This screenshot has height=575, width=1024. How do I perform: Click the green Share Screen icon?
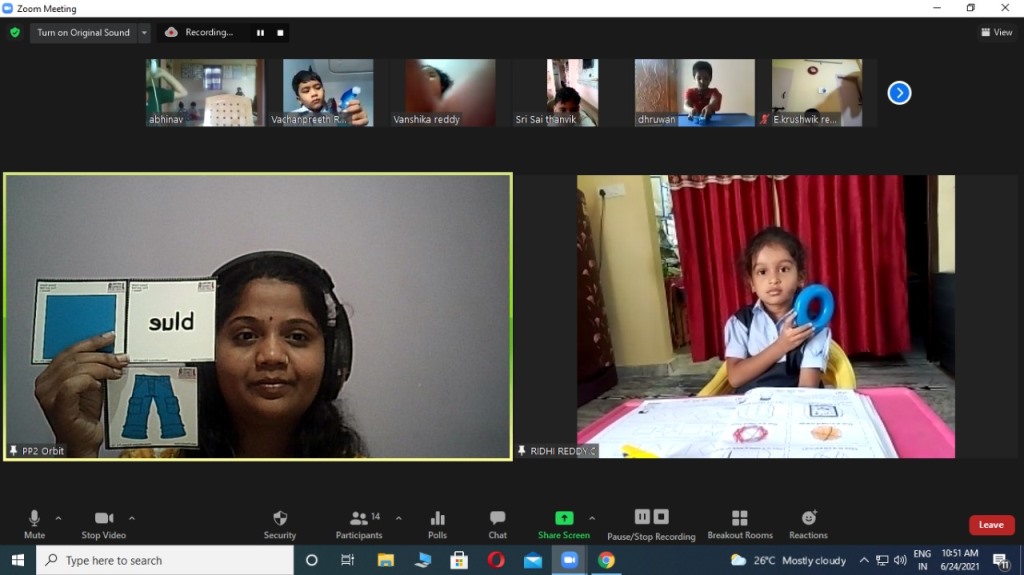[x=564, y=518]
